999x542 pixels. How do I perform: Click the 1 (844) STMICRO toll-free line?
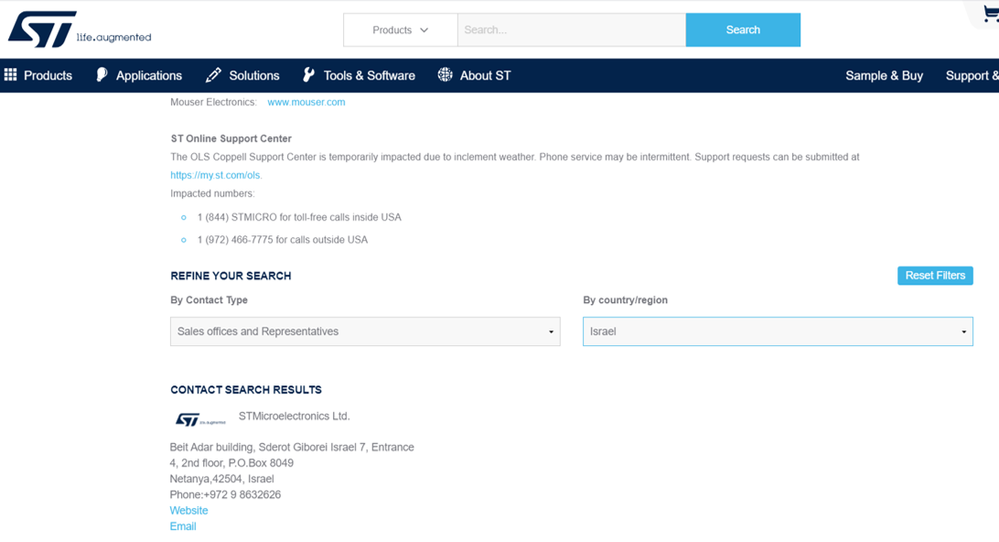(299, 217)
